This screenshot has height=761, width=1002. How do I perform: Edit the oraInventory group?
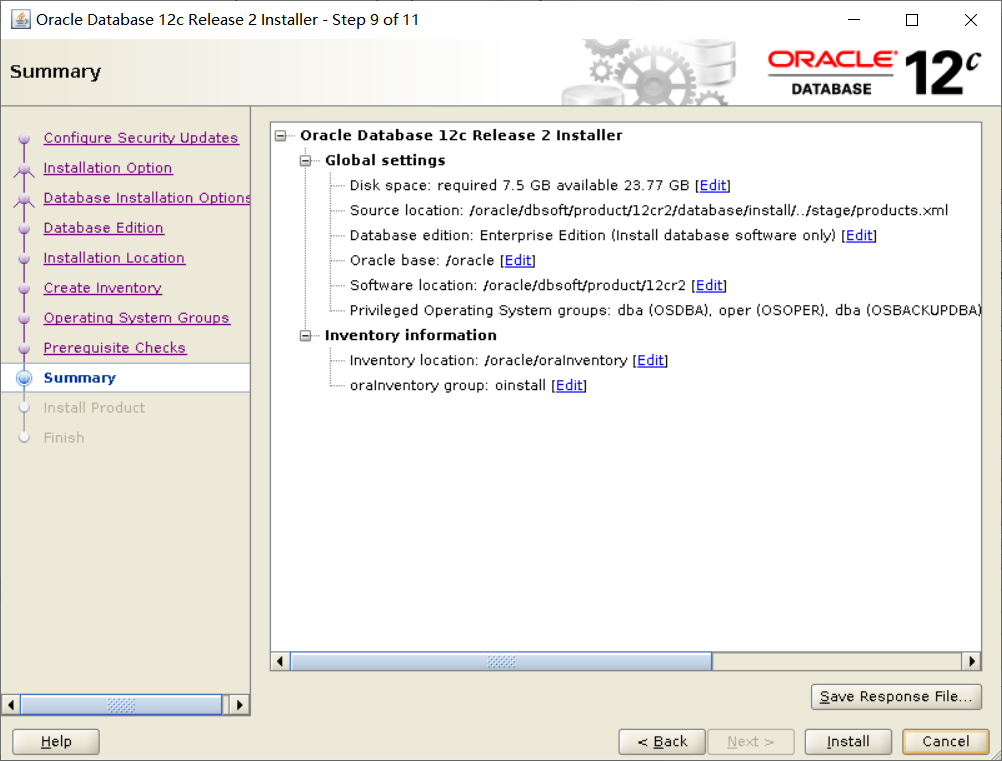[569, 385]
